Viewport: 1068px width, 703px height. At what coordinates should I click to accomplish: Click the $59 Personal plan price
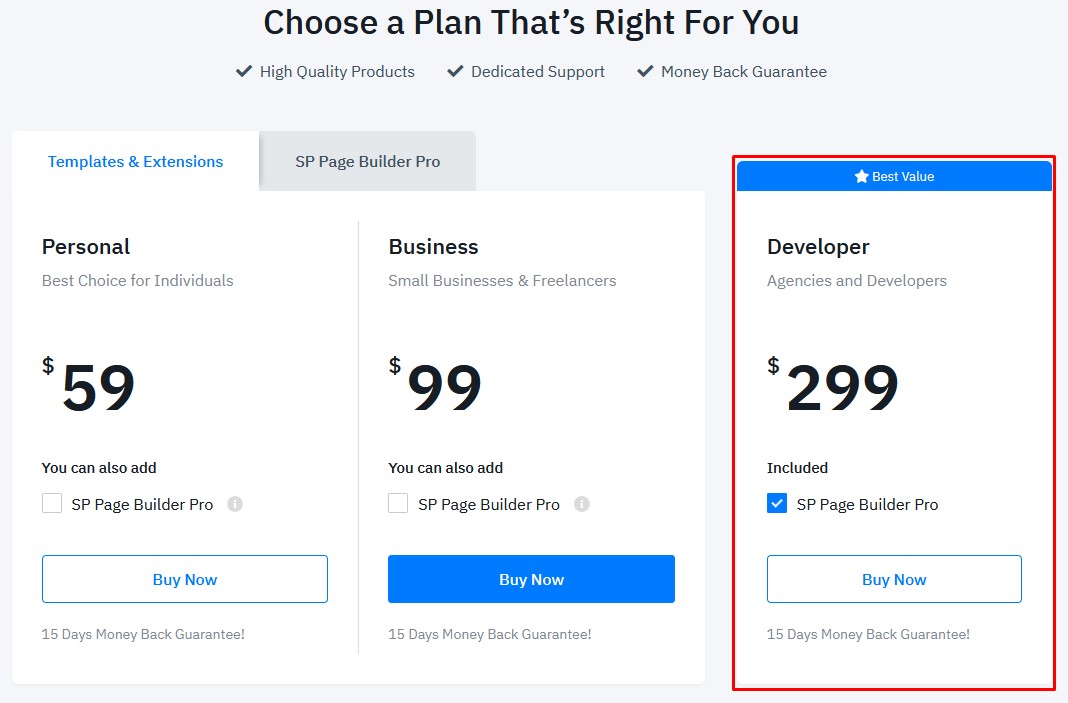[x=97, y=387]
